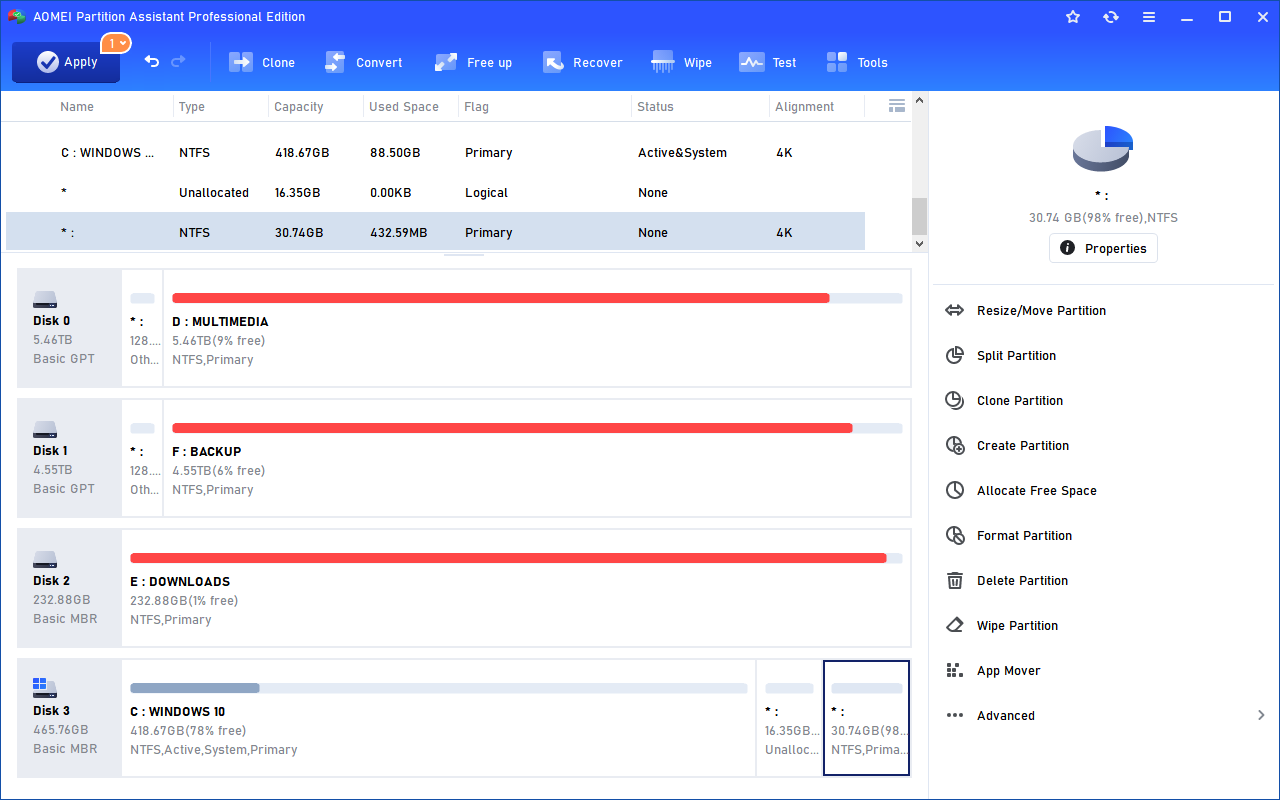The width and height of the screenshot is (1280, 800).
Task: Sort by the Used Space column header
Action: 404,107
